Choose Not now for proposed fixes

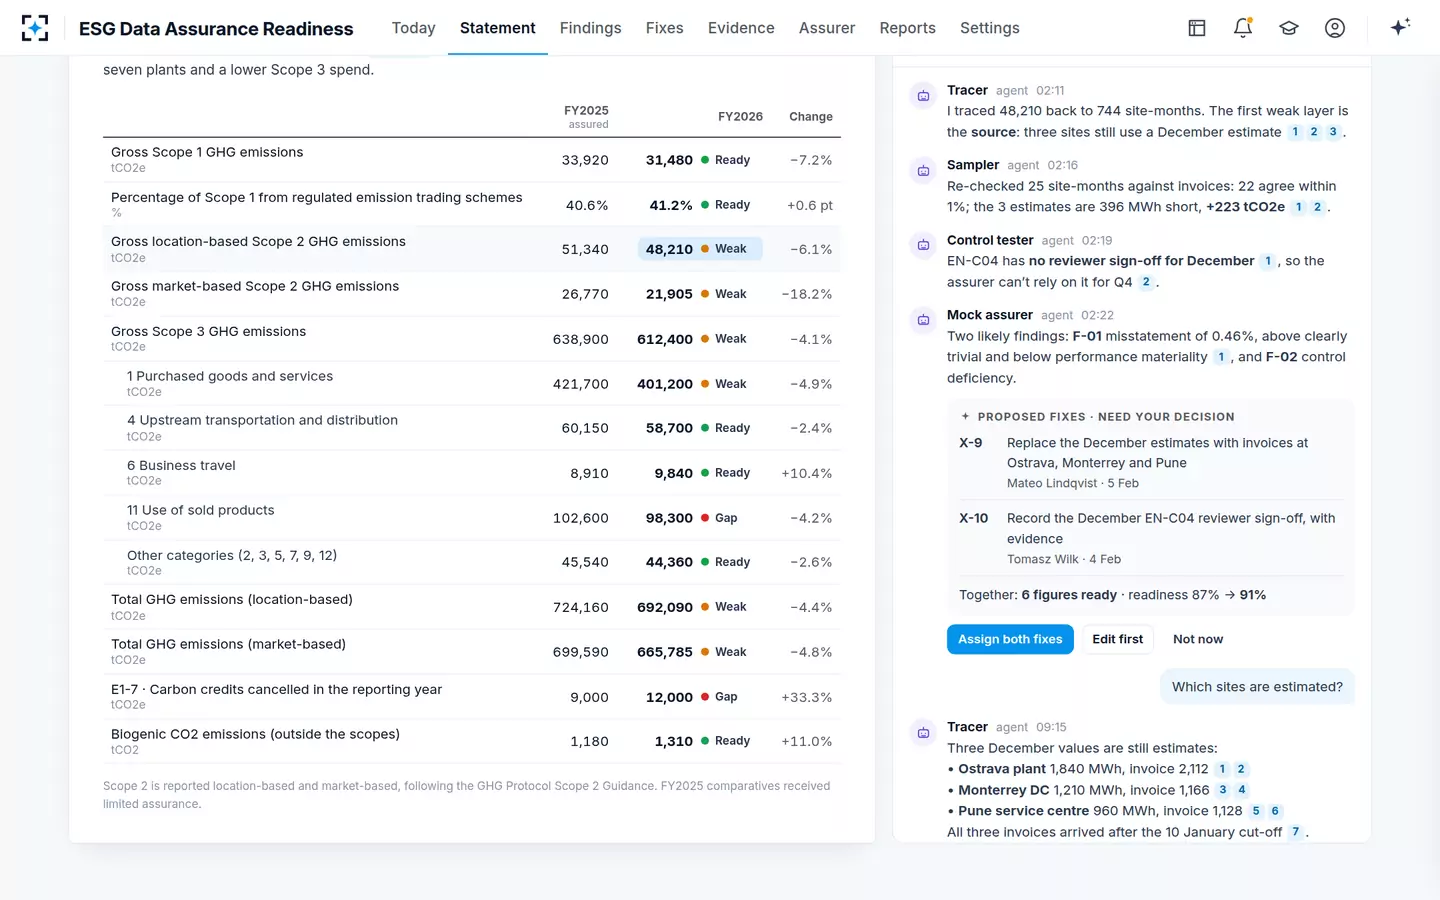[x=1198, y=639]
